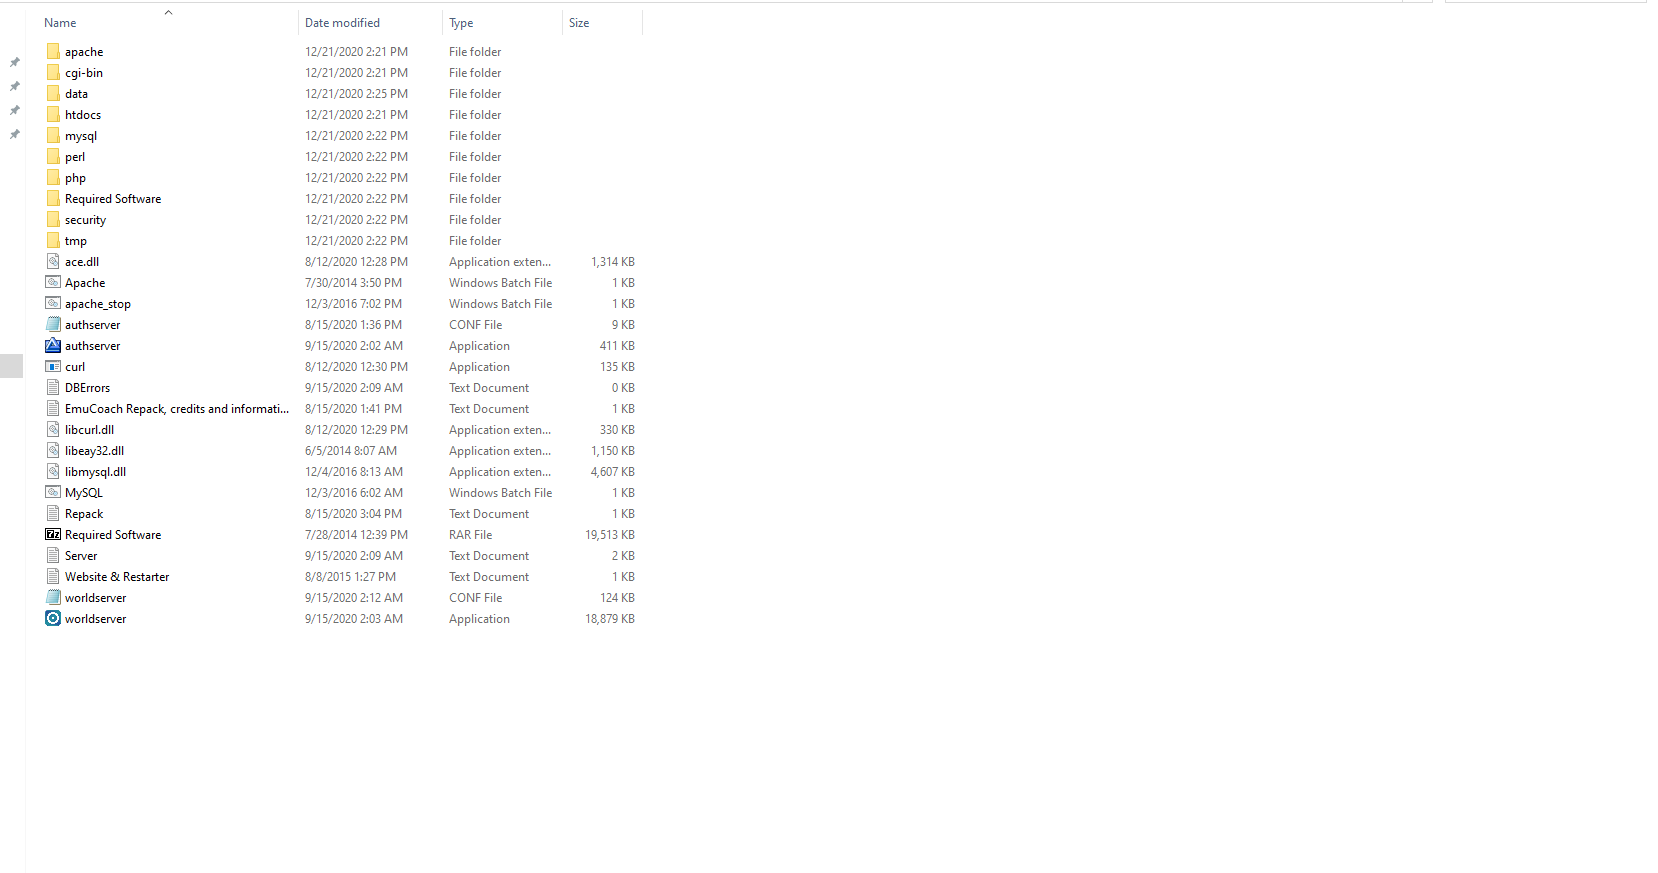Click the 19,513 KB size value
The height and width of the screenshot is (873, 1658).
(610, 534)
